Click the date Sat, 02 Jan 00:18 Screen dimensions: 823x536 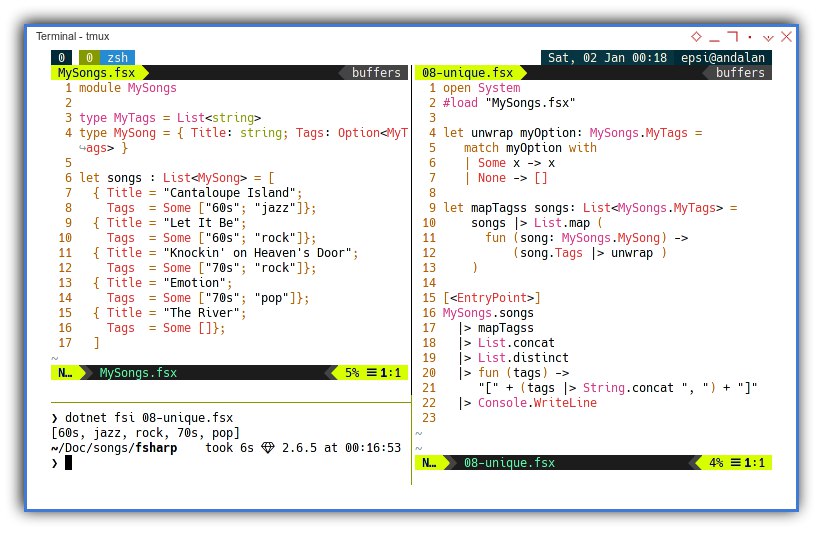(x=607, y=57)
